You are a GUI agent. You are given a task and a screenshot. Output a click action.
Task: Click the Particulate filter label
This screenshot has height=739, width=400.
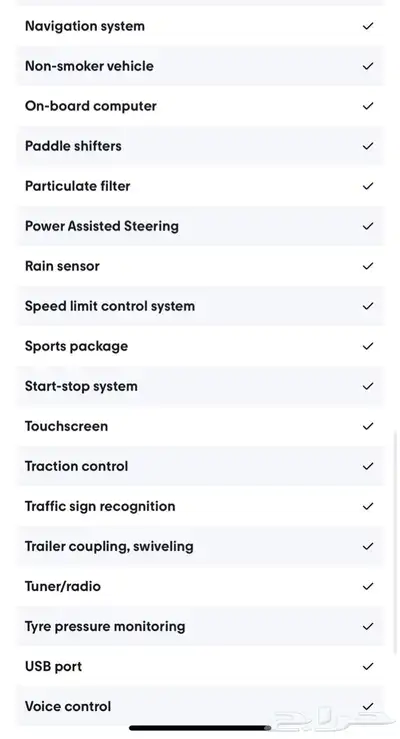tap(77, 186)
